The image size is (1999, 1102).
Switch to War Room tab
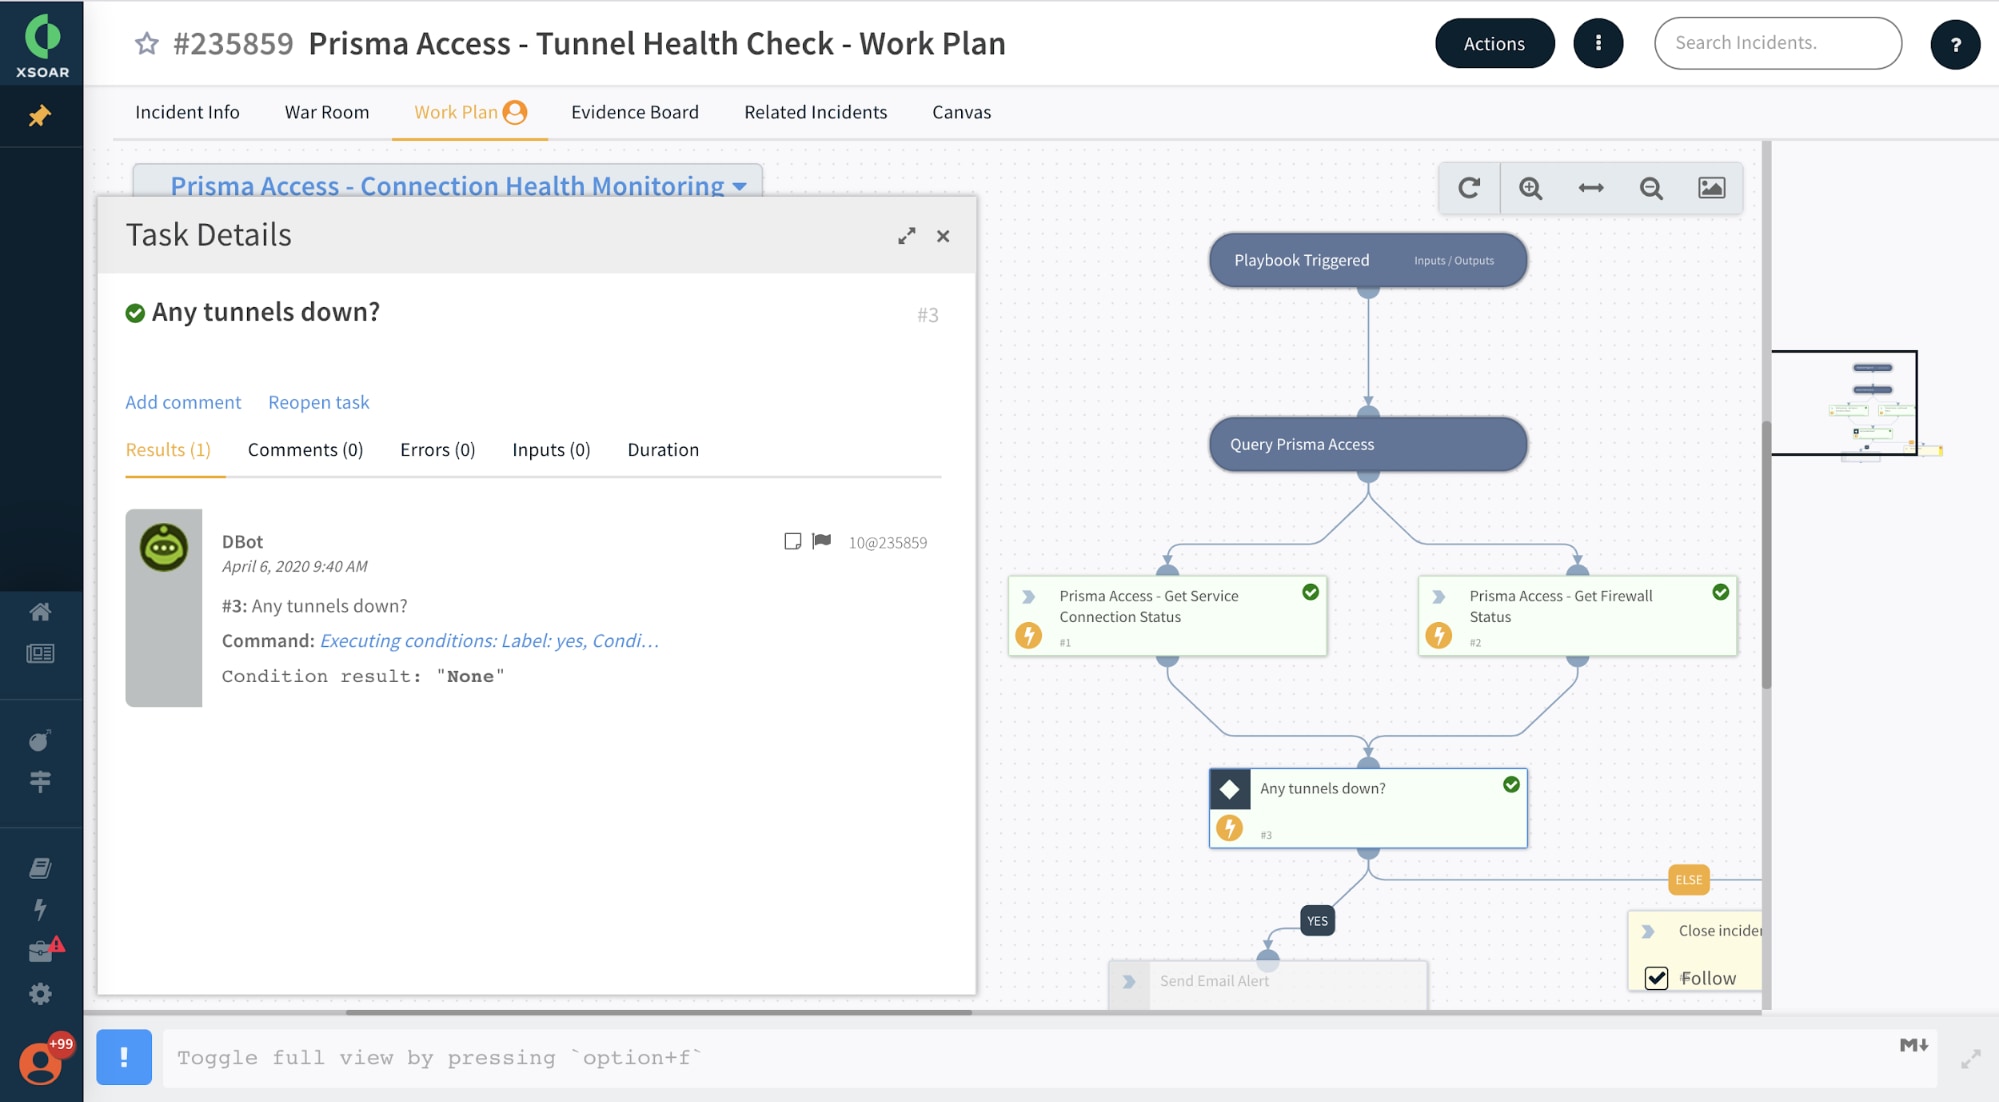327,112
